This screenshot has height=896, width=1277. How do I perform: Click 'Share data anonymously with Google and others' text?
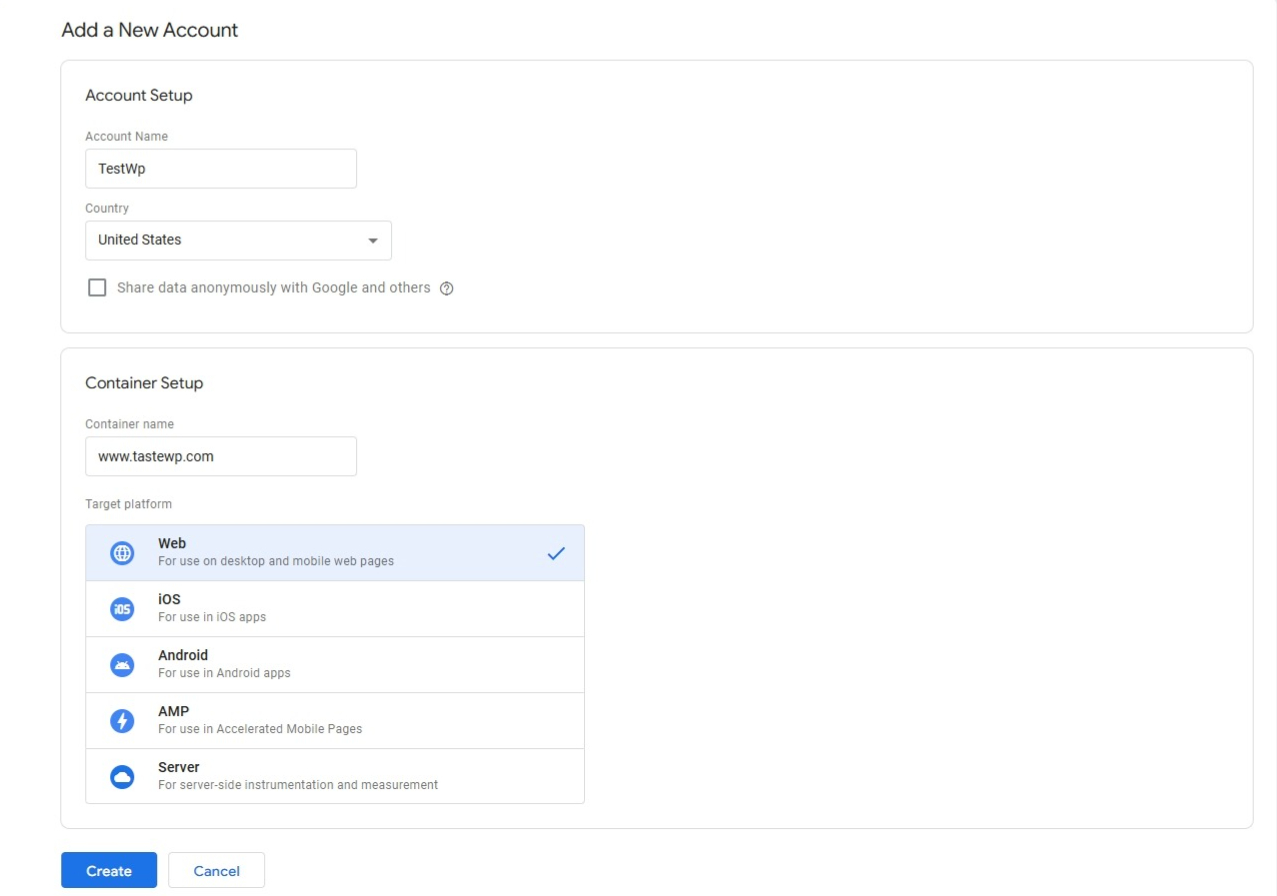tap(274, 288)
